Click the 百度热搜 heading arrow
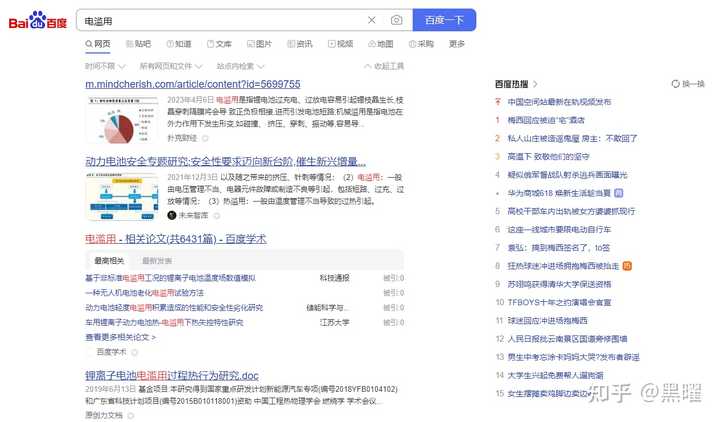Screen dimensions: 720x422 click(x=535, y=84)
